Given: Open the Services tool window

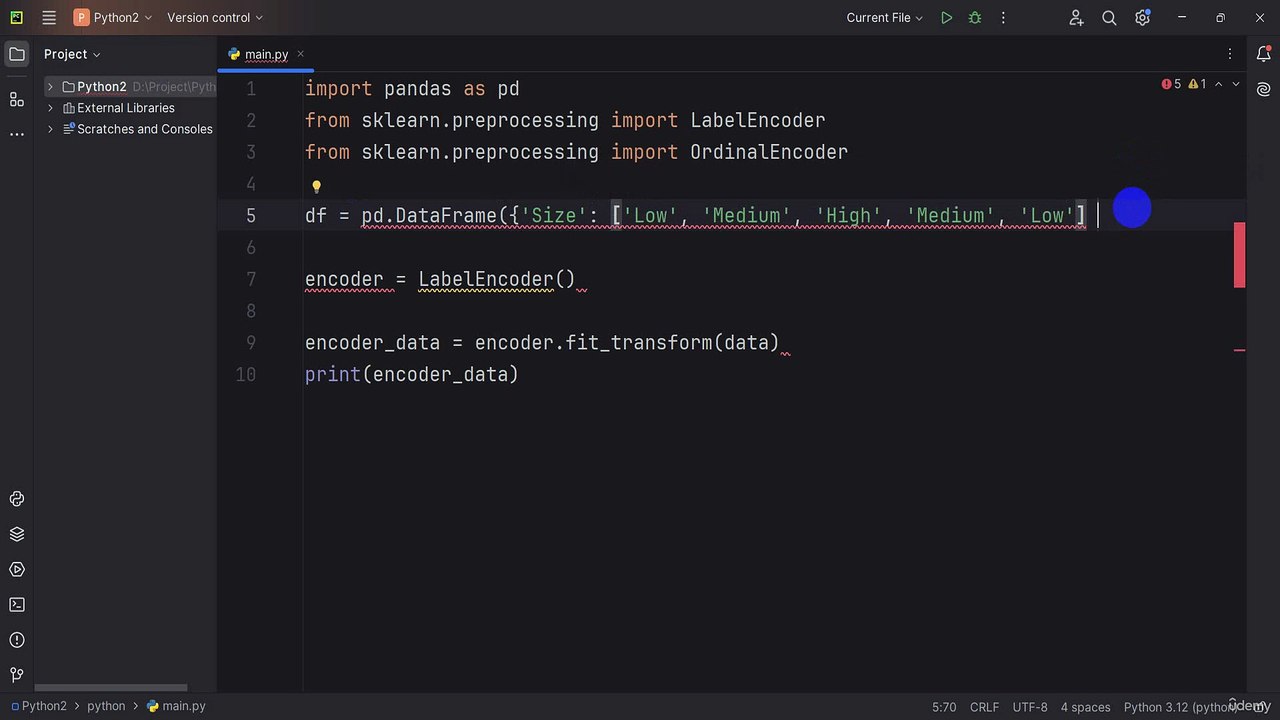Looking at the screenshot, I should point(17,569).
